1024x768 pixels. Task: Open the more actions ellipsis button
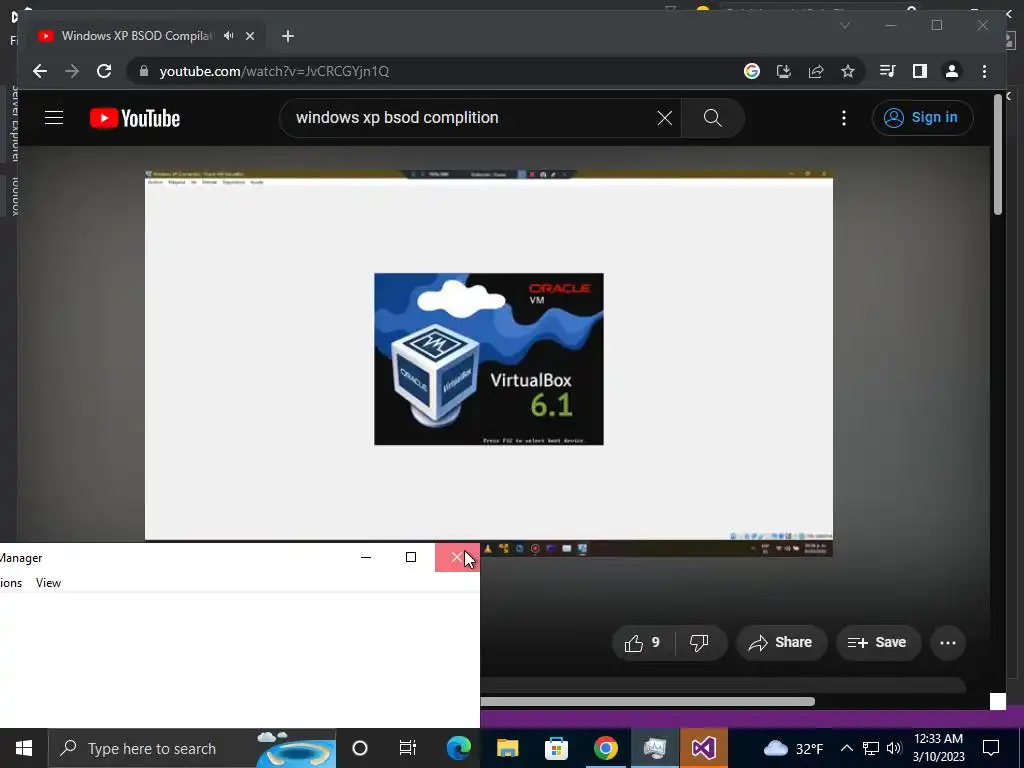948,643
